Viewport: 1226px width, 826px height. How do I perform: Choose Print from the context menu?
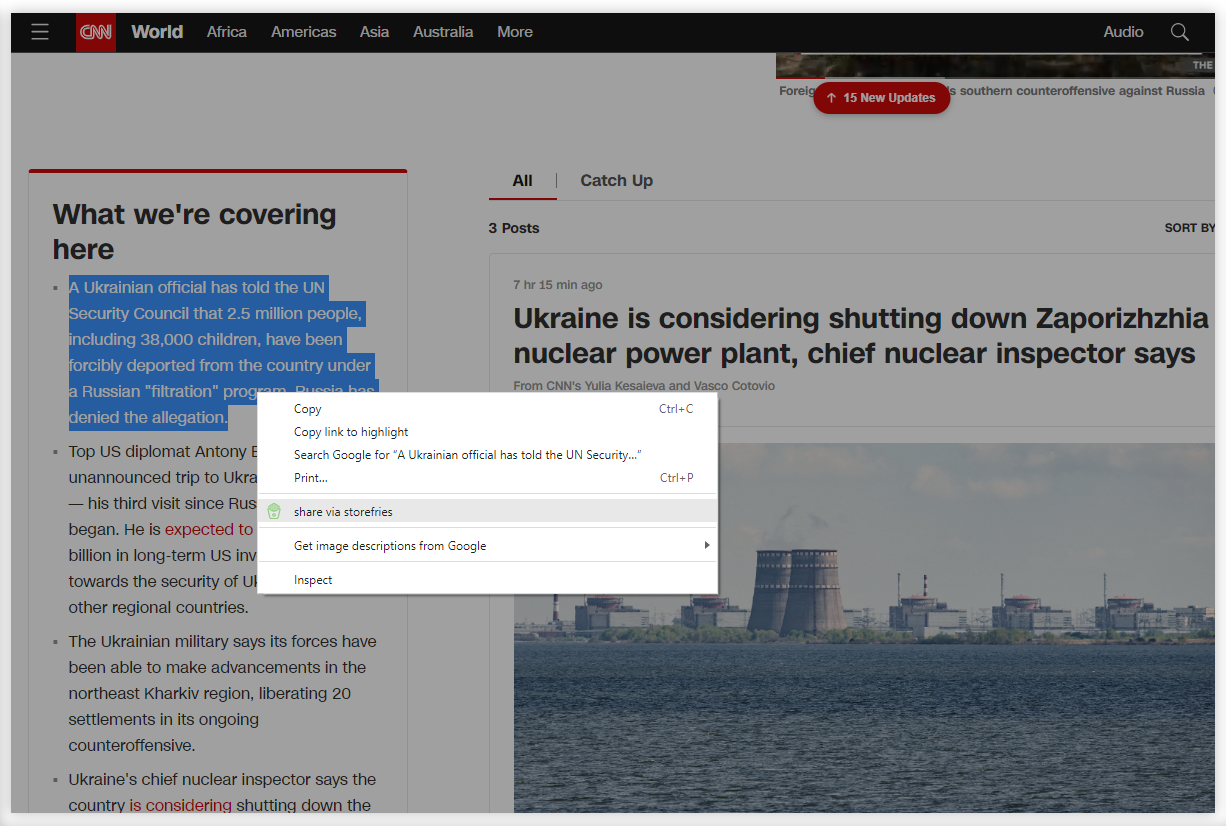[x=310, y=477]
